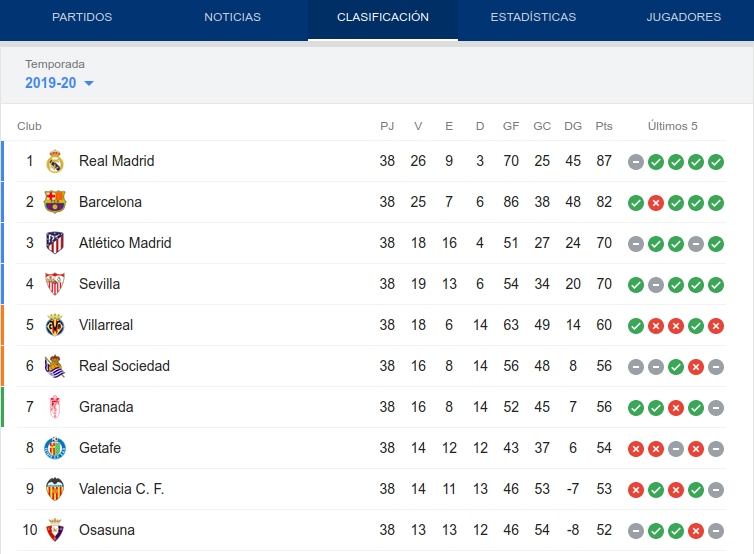
Task: Click the blue arrow beside 2019-20
Action: 89,83
